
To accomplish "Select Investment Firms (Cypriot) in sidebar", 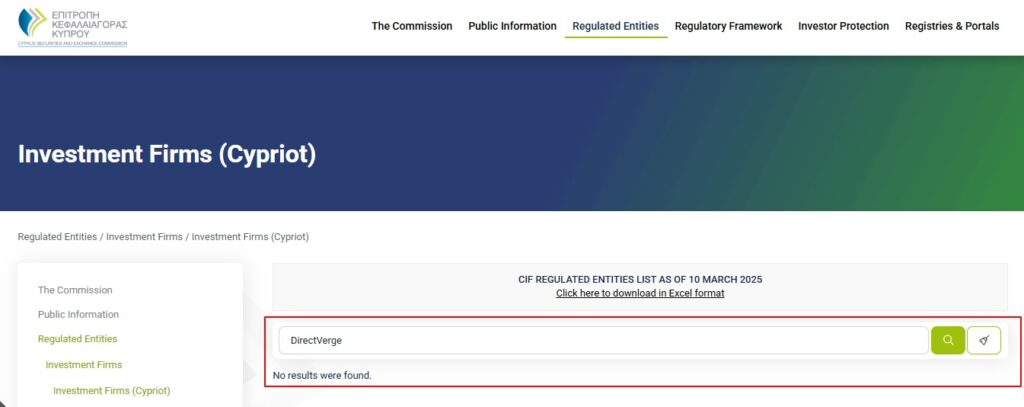I will click(112, 391).
